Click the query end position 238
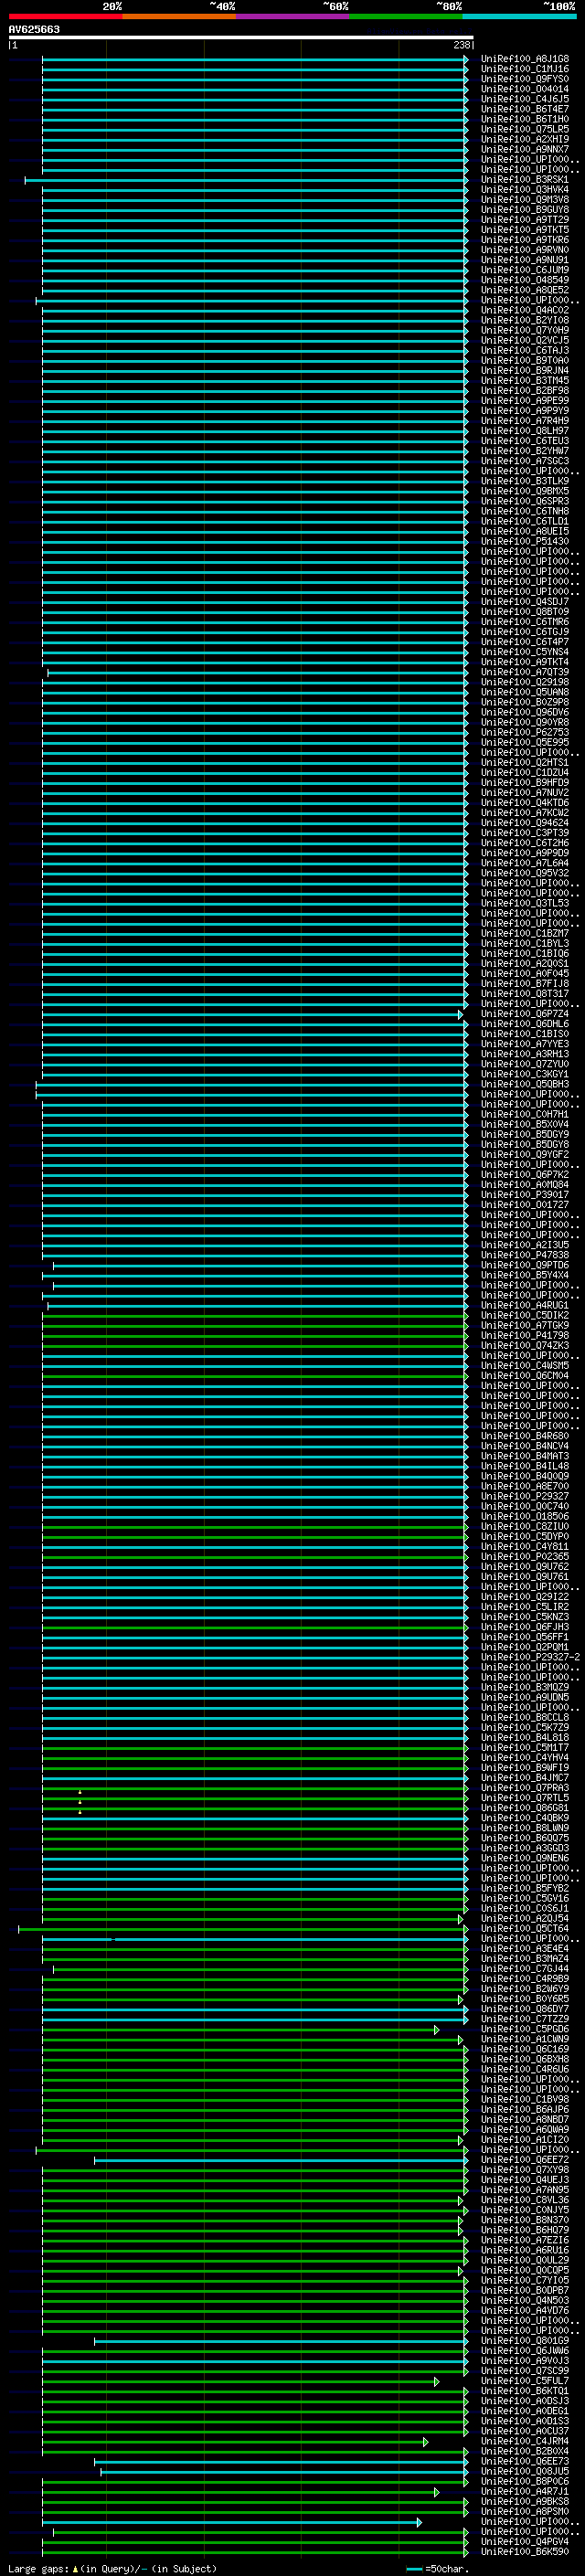585x2576 pixels. pos(462,45)
